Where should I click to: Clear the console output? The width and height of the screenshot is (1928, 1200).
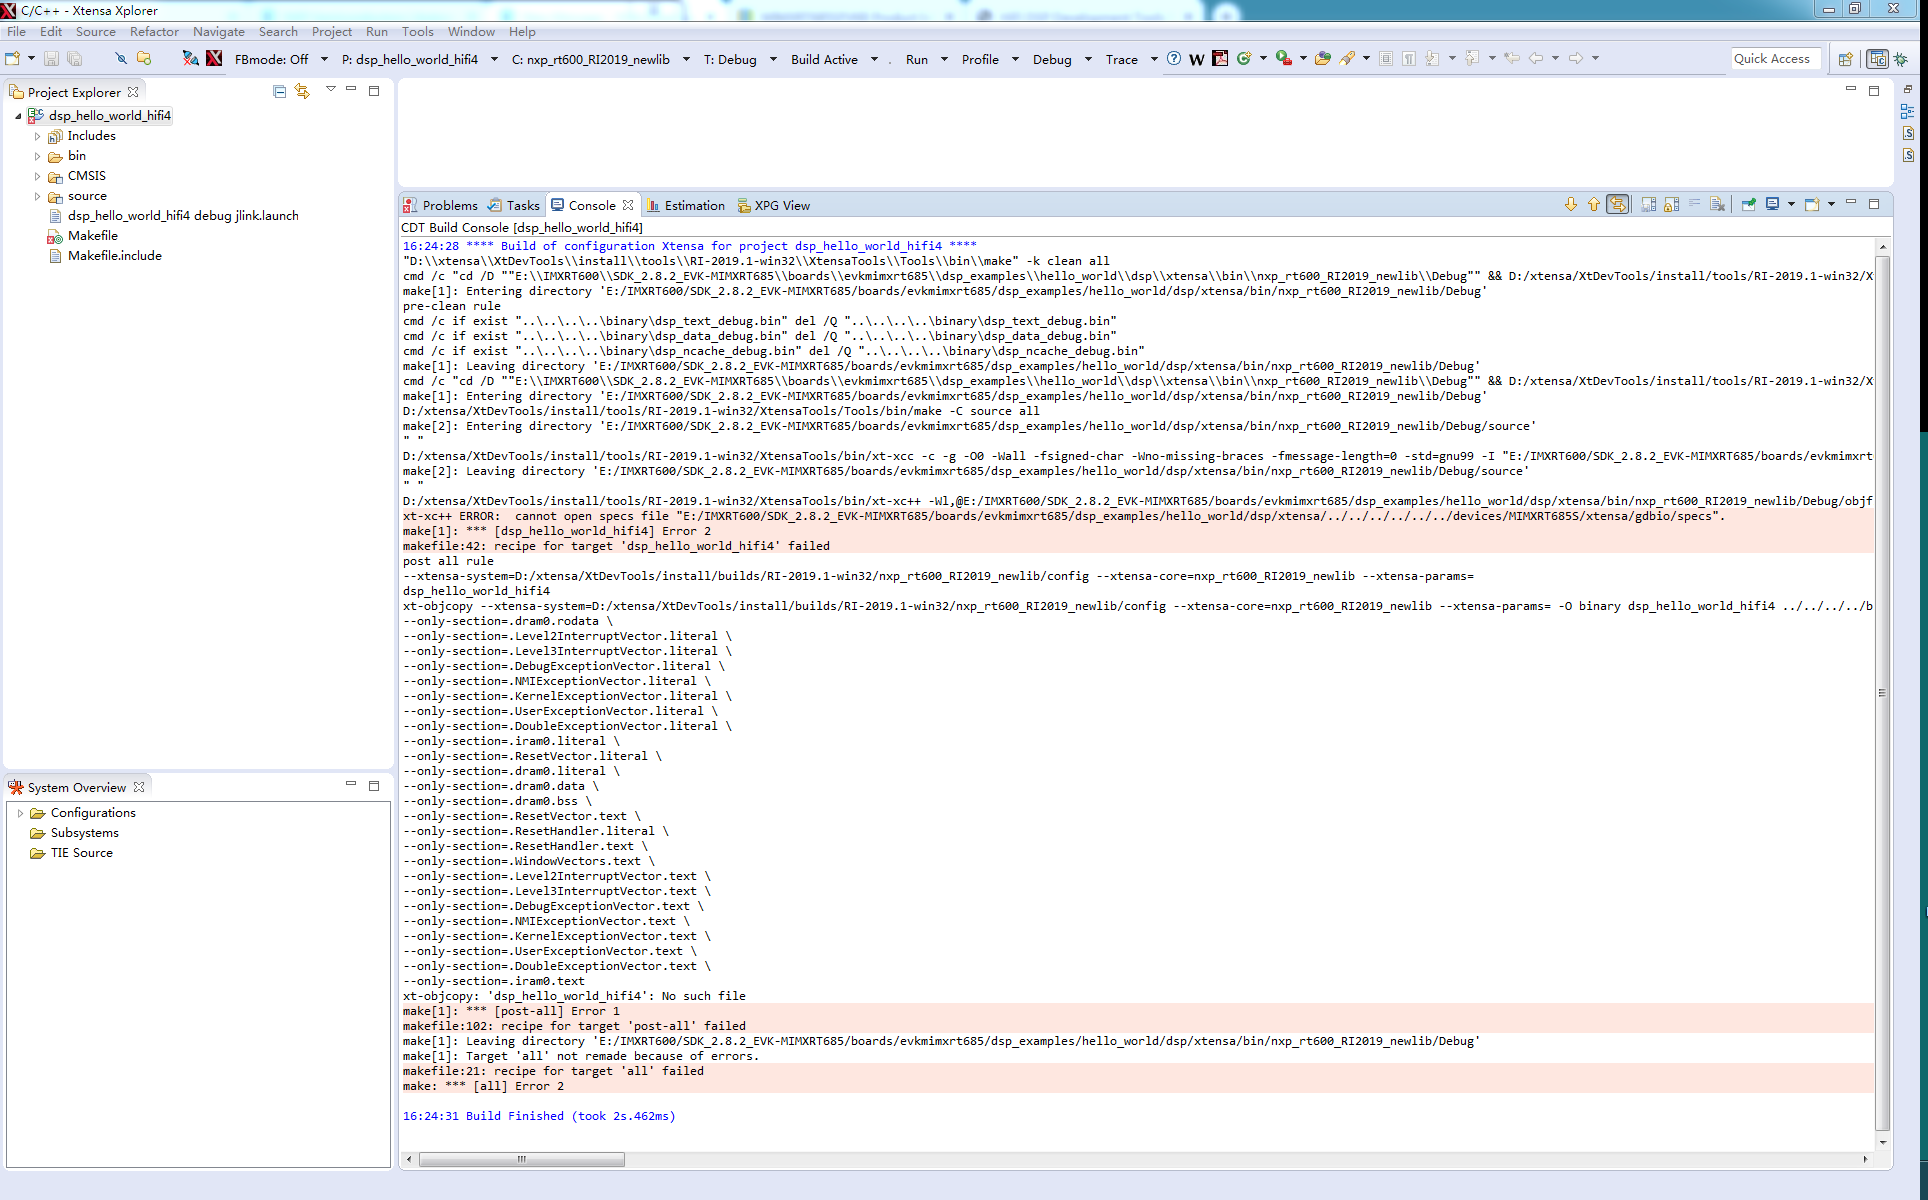[x=1717, y=204]
